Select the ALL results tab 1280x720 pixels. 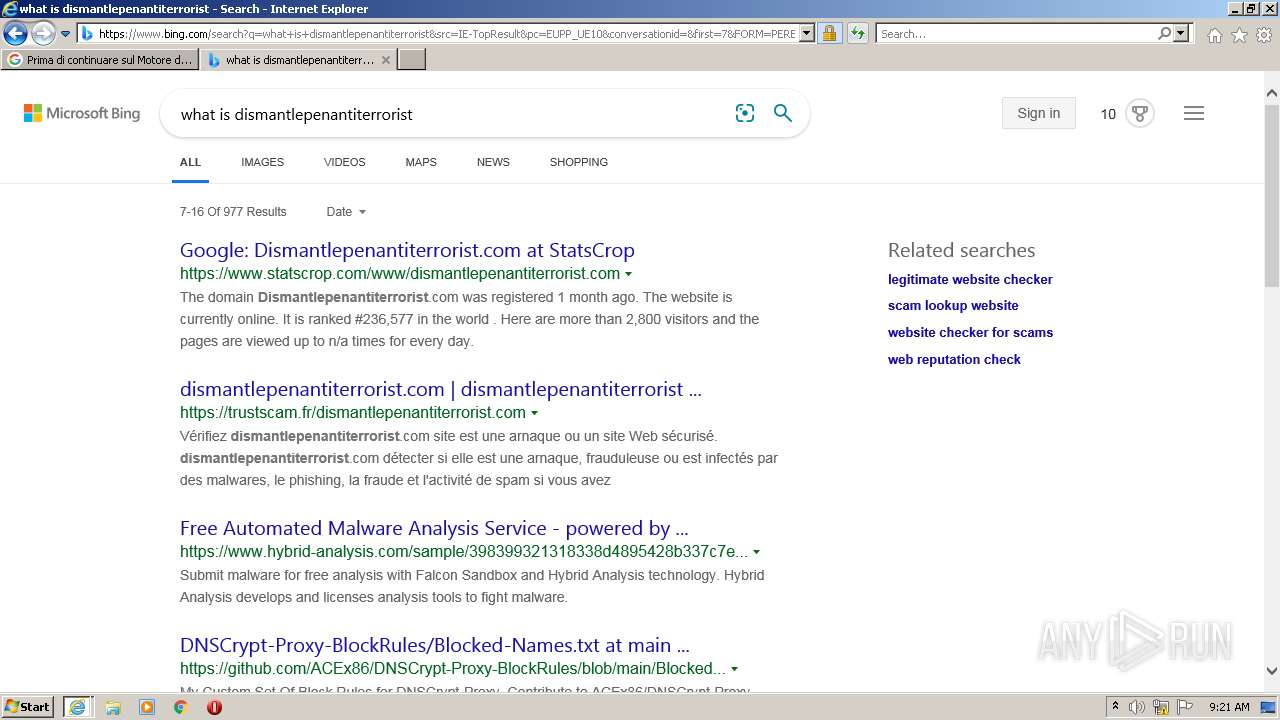190,162
